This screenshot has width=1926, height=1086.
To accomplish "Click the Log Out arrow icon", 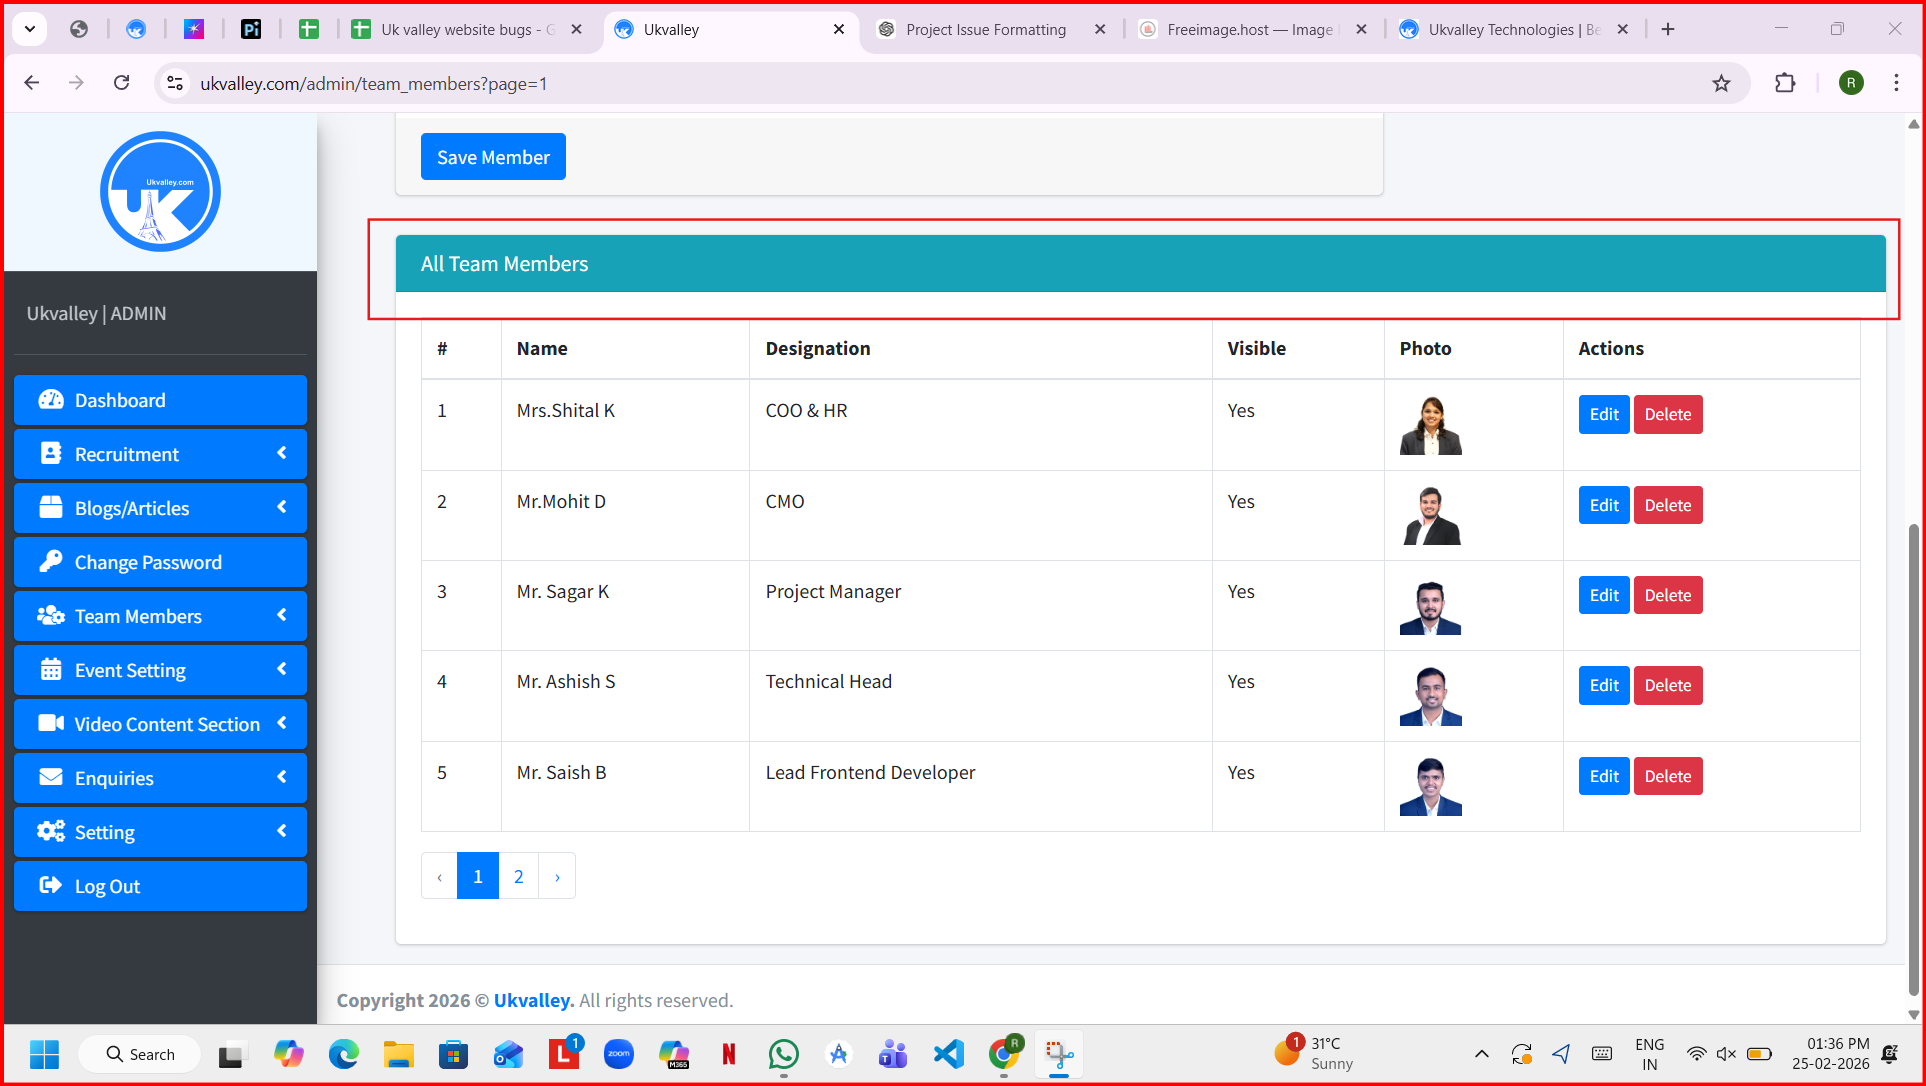I will click(x=50, y=886).
